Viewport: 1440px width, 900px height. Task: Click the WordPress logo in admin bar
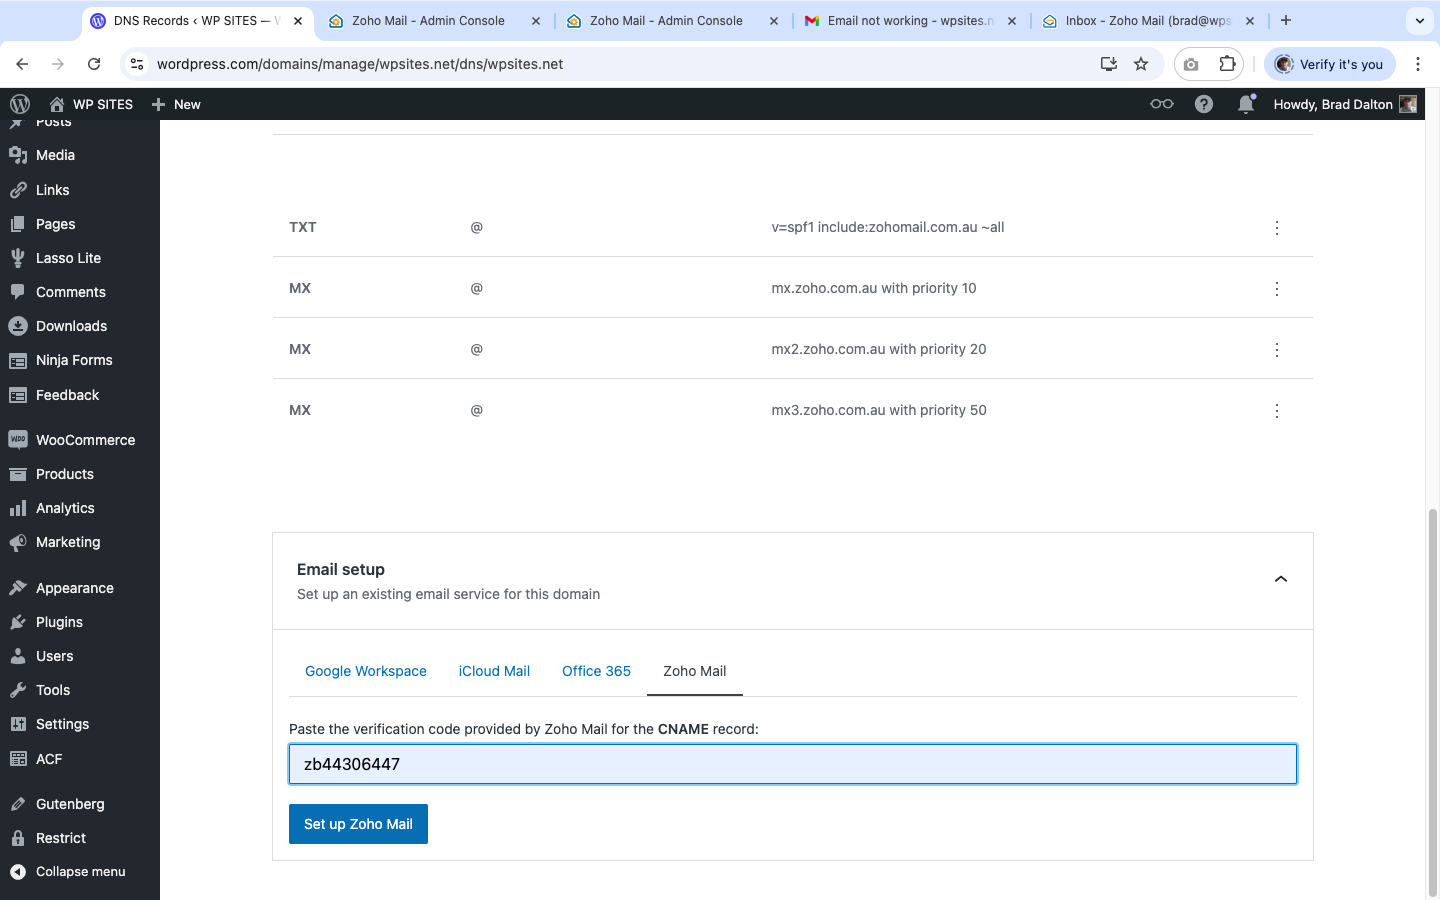[20, 104]
